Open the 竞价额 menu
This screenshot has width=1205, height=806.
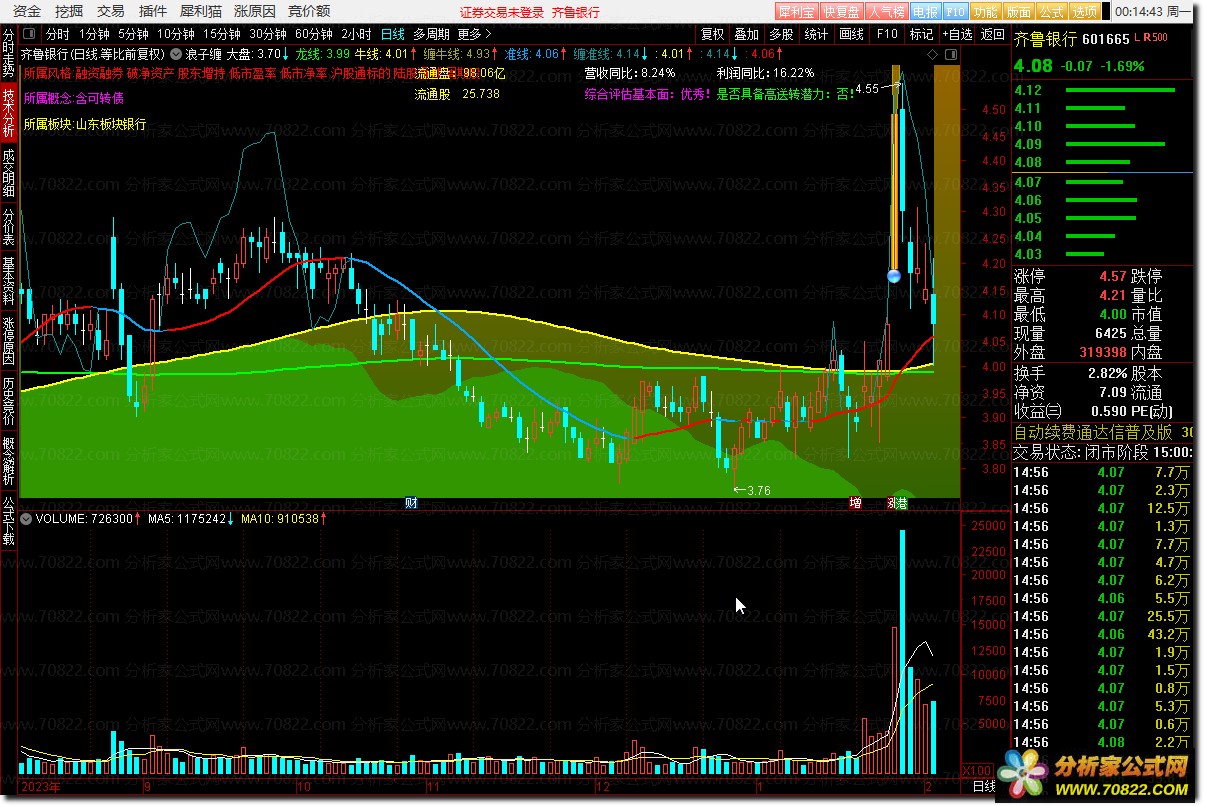pyautogui.click(x=308, y=11)
